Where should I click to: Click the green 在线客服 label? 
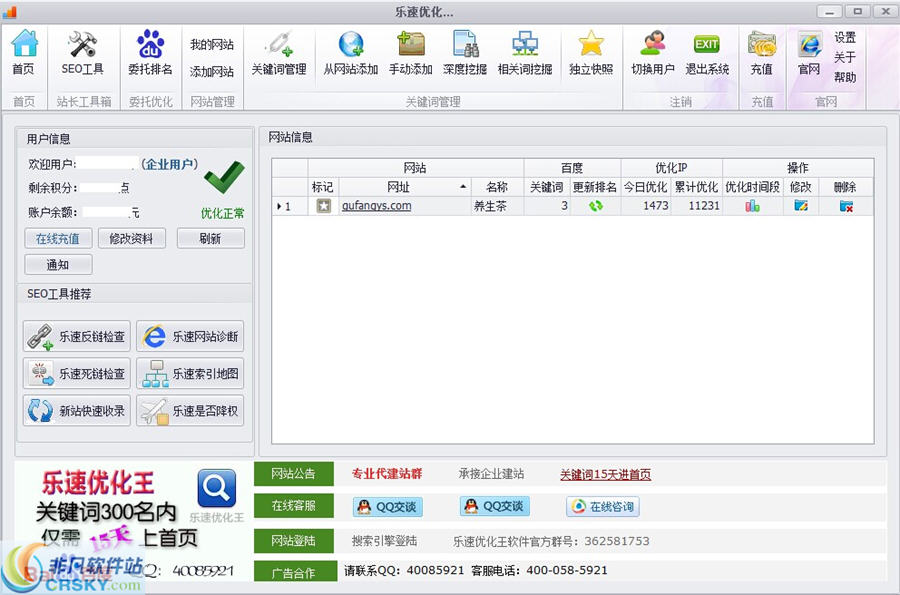click(x=293, y=505)
